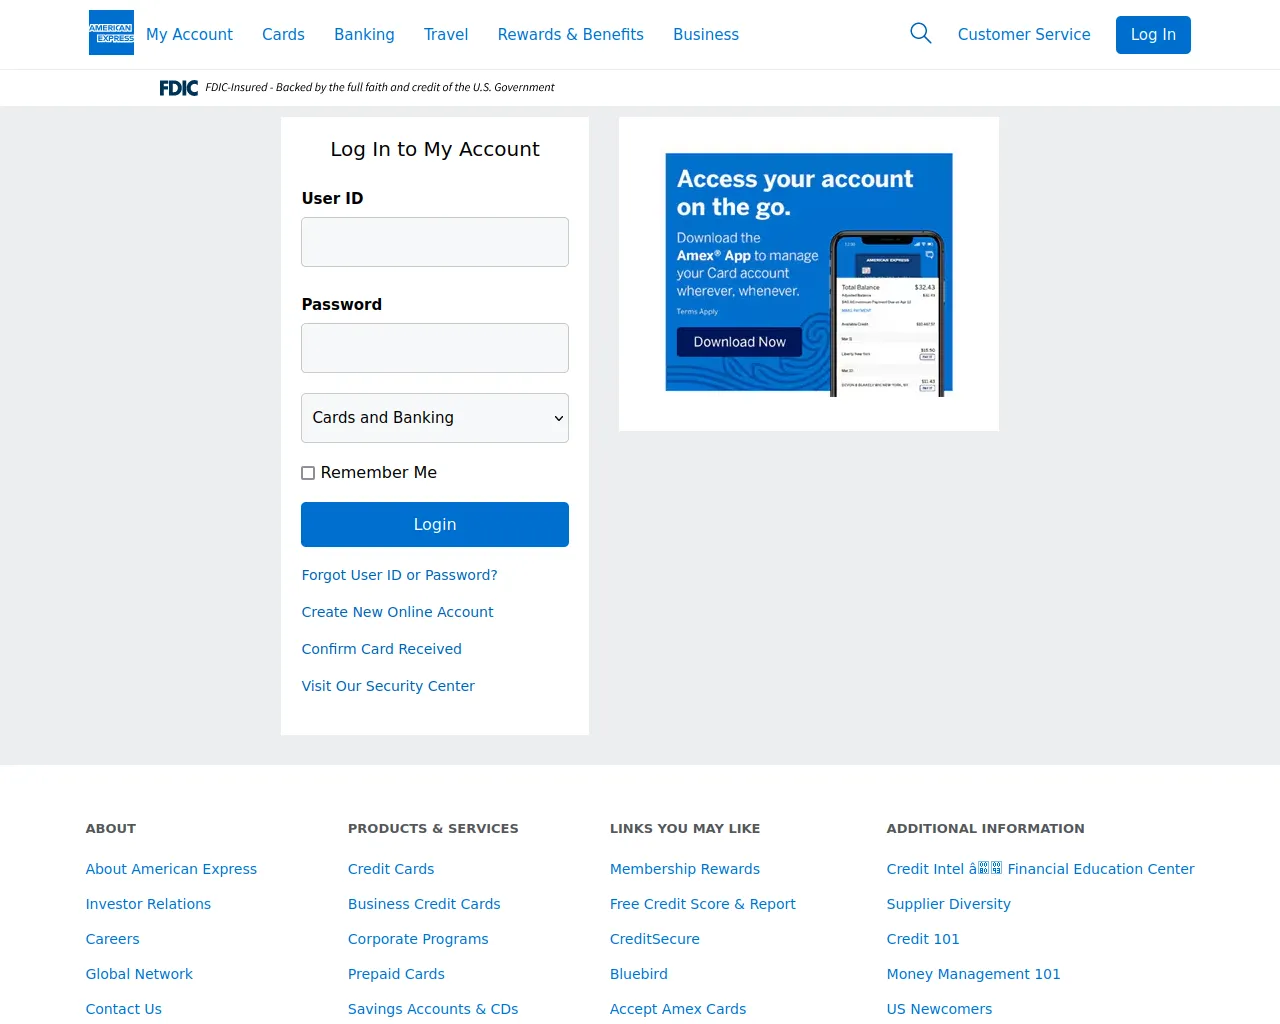Open Rewards & Benefits menu
This screenshot has height=1024, width=1280.
[571, 35]
